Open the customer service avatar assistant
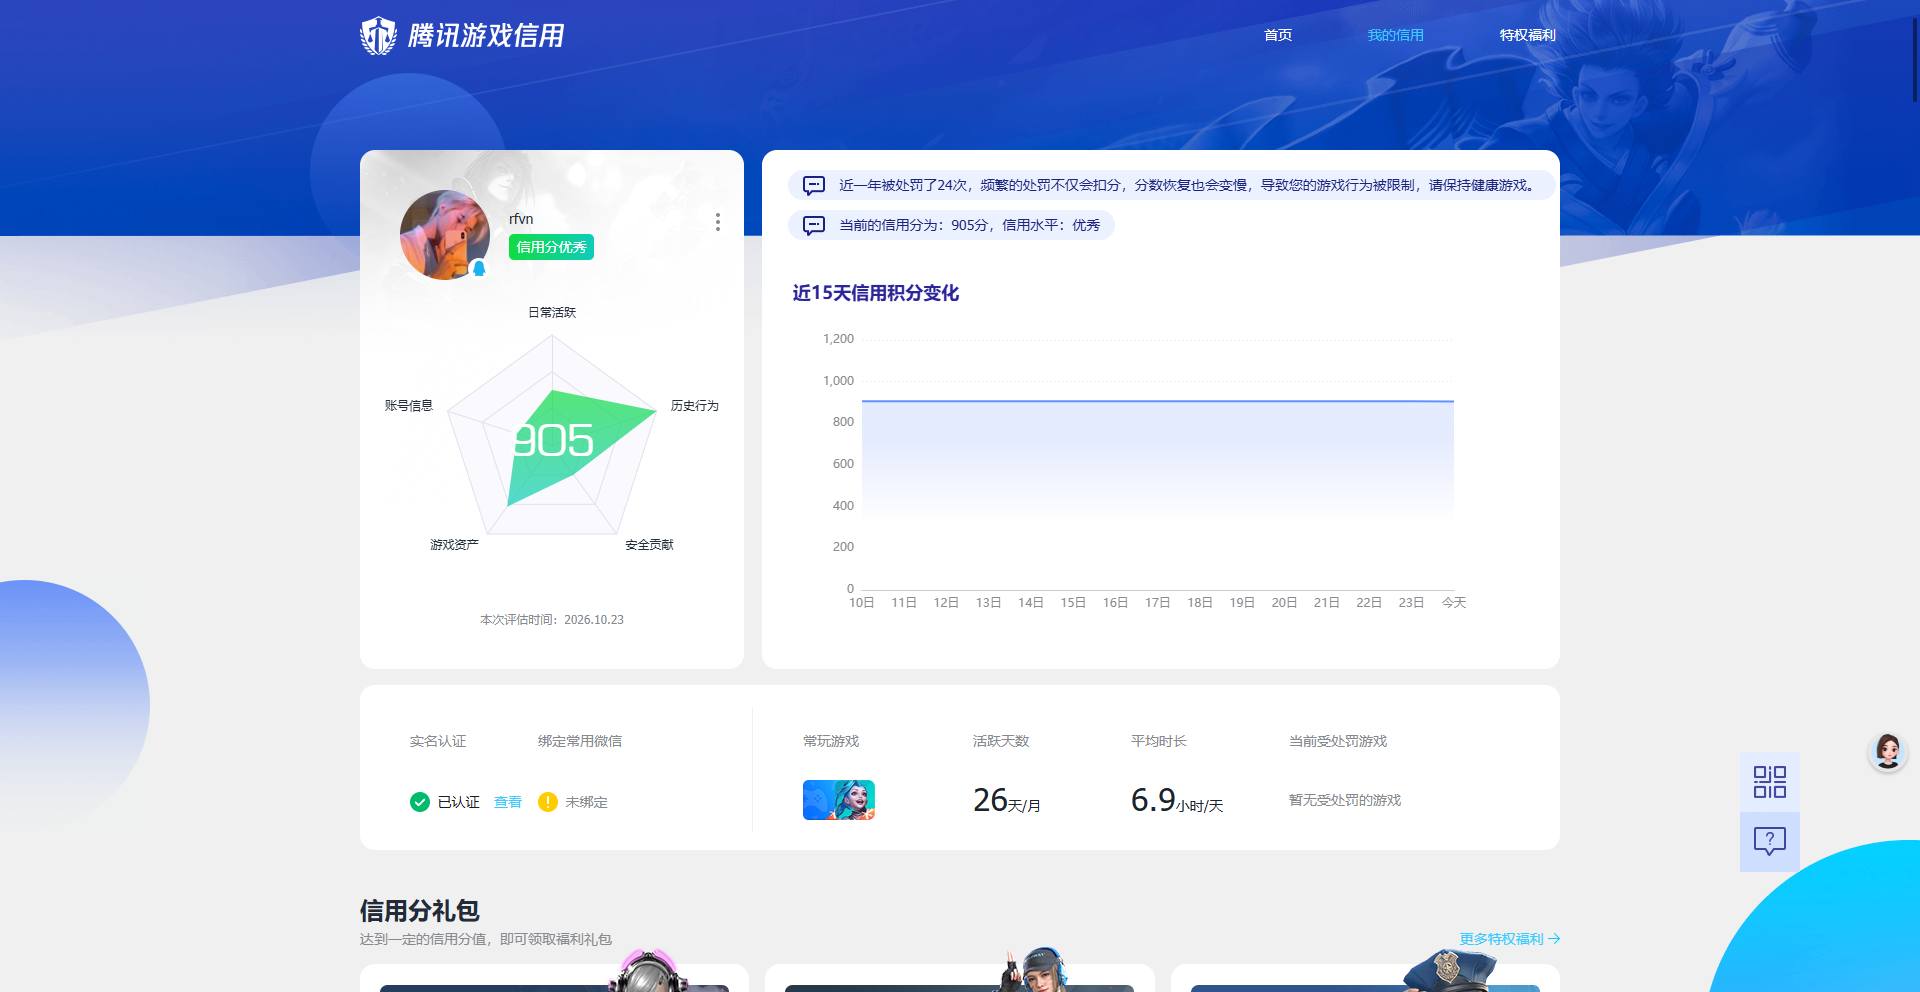Viewport: 1920px width, 992px height. click(1888, 751)
